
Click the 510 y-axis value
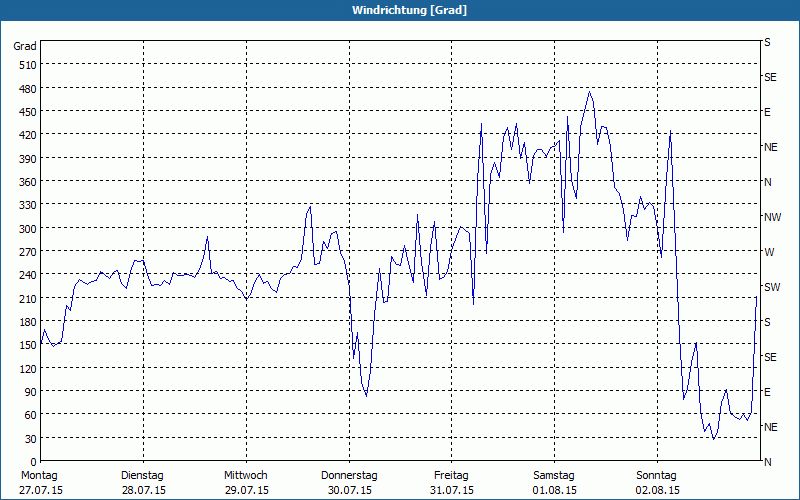pyautogui.click(x=28, y=65)
